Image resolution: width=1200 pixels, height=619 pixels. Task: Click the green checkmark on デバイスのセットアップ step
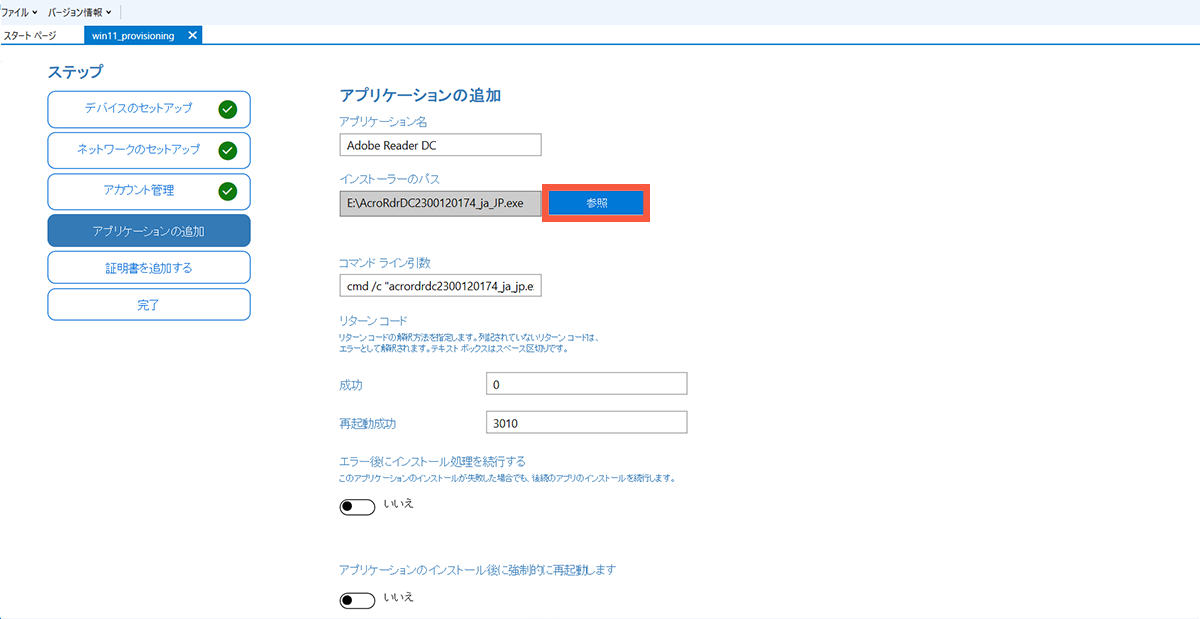[229, 109]
